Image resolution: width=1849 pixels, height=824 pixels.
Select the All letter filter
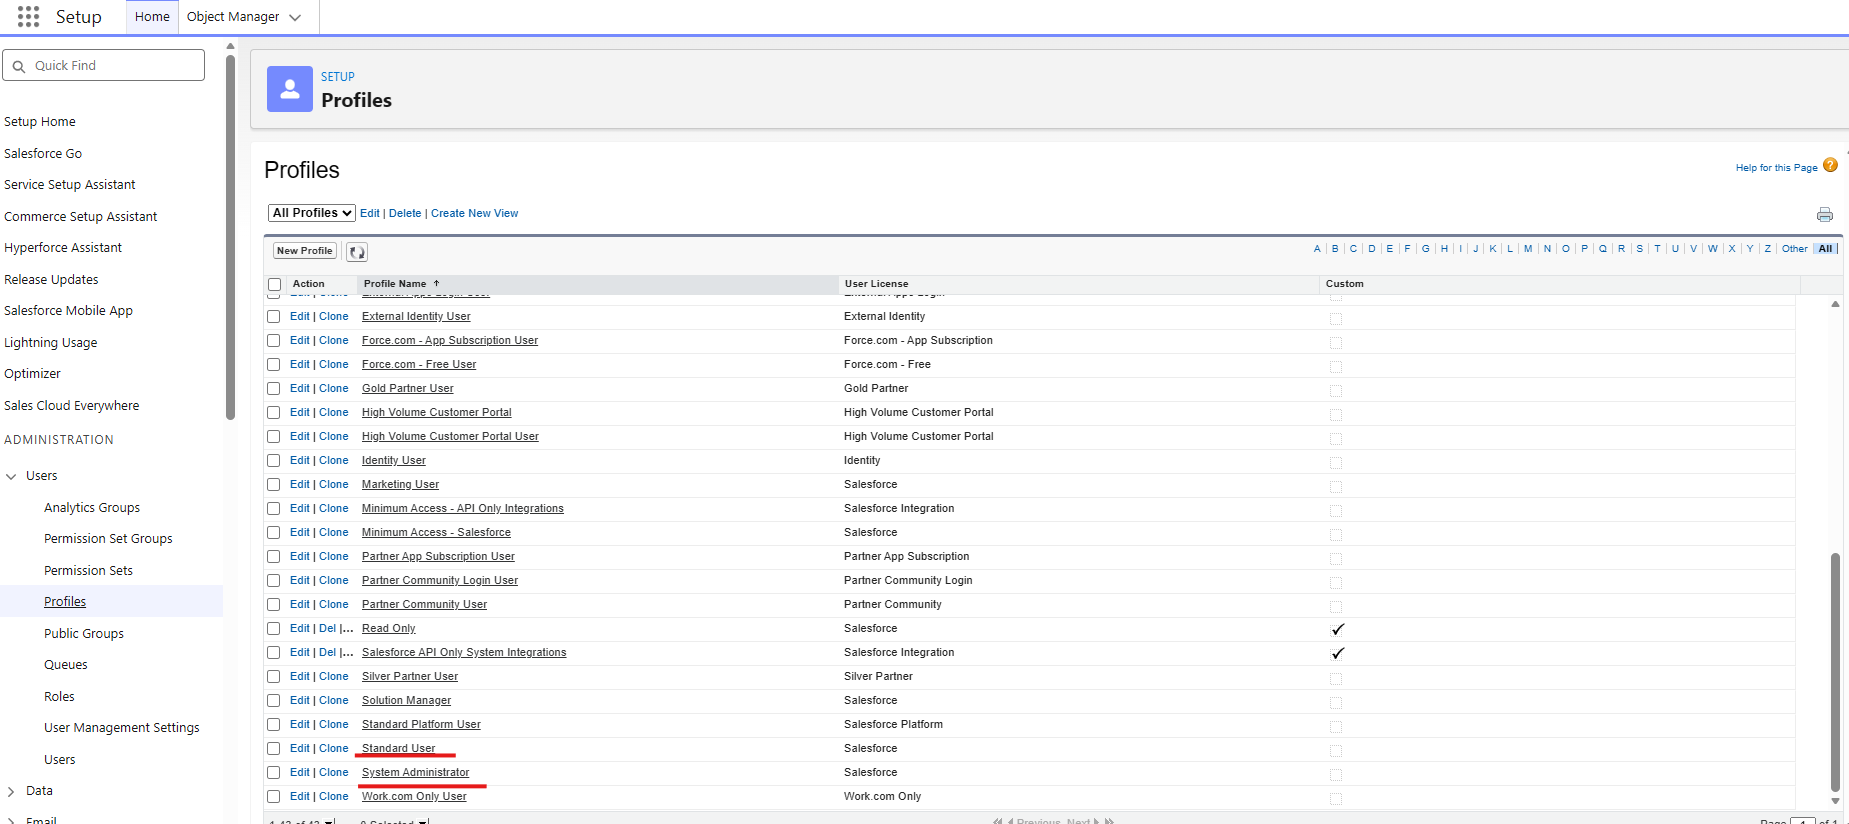tap(1826, 249)
